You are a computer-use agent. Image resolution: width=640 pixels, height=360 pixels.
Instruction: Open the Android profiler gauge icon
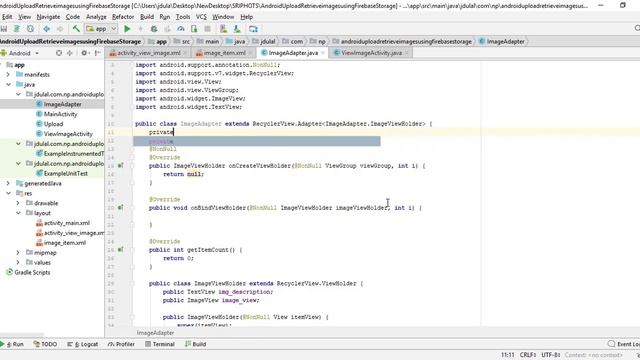click(180, 29)
